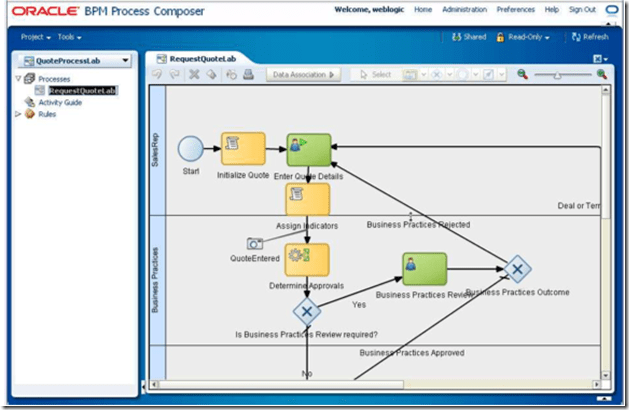Viewport: 629px width, 410px height.
Task: Click the gateway palette icon in toolbar
Action: 436,75
